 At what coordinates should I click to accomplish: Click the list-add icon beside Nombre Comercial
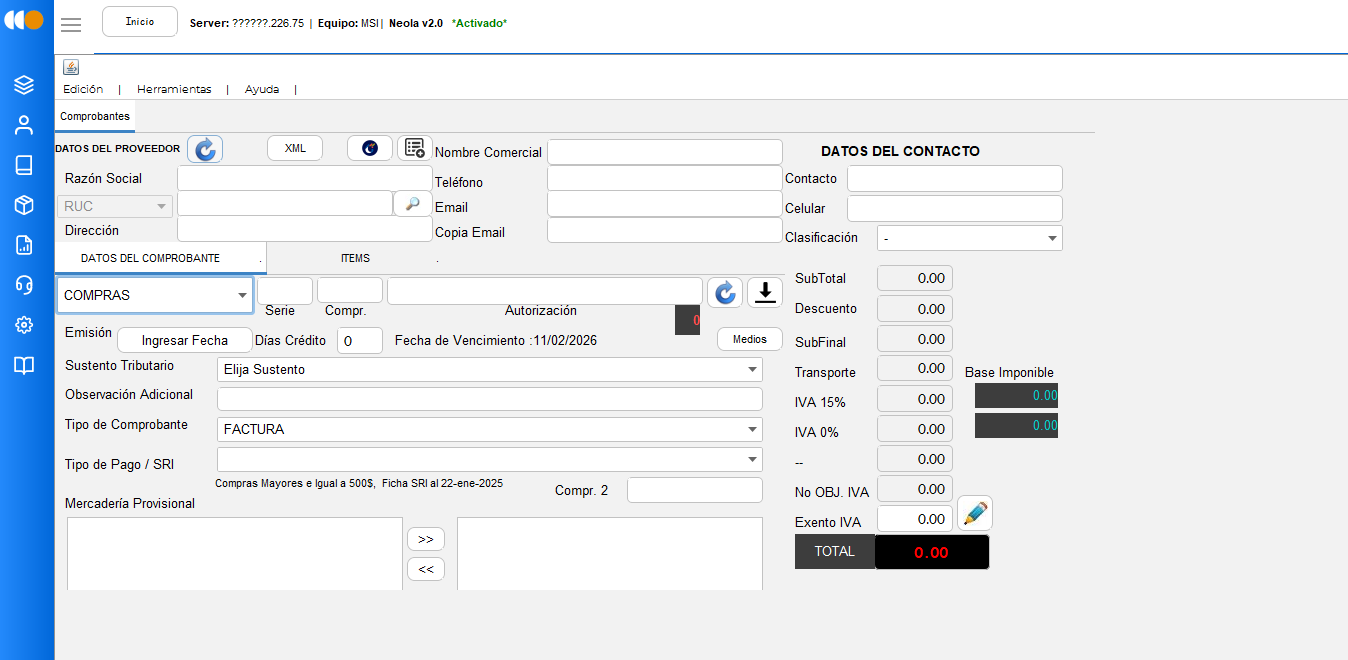[x=415, y=148]
